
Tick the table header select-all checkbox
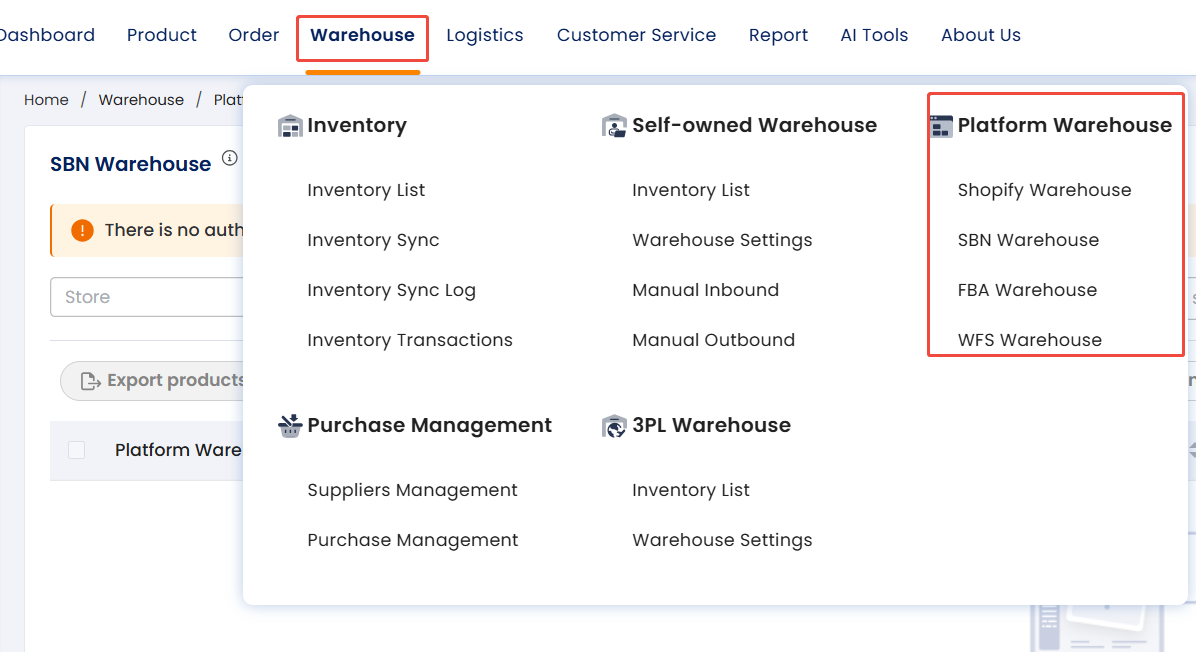(x=77, y=450)
